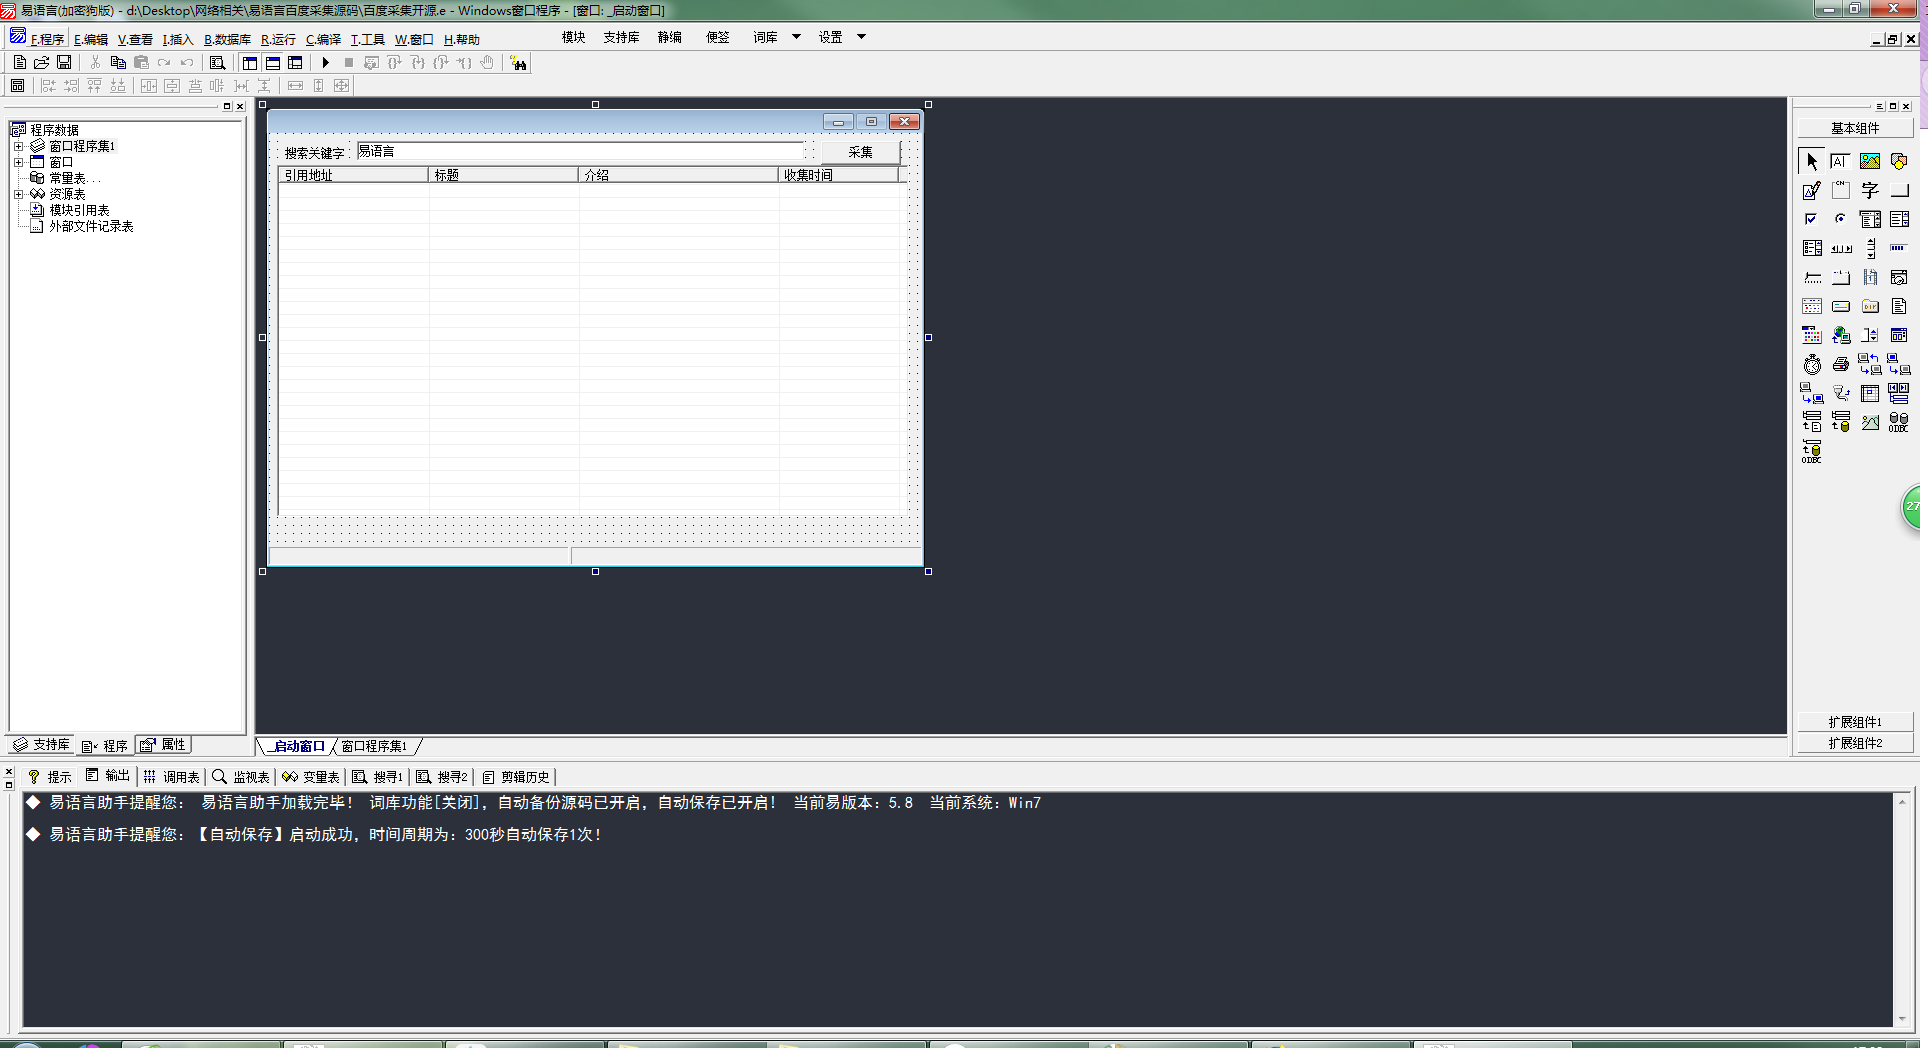Expand the 资源表 tree node
Viewport: 1928px width, 1048px height.
tap(18, 194)
